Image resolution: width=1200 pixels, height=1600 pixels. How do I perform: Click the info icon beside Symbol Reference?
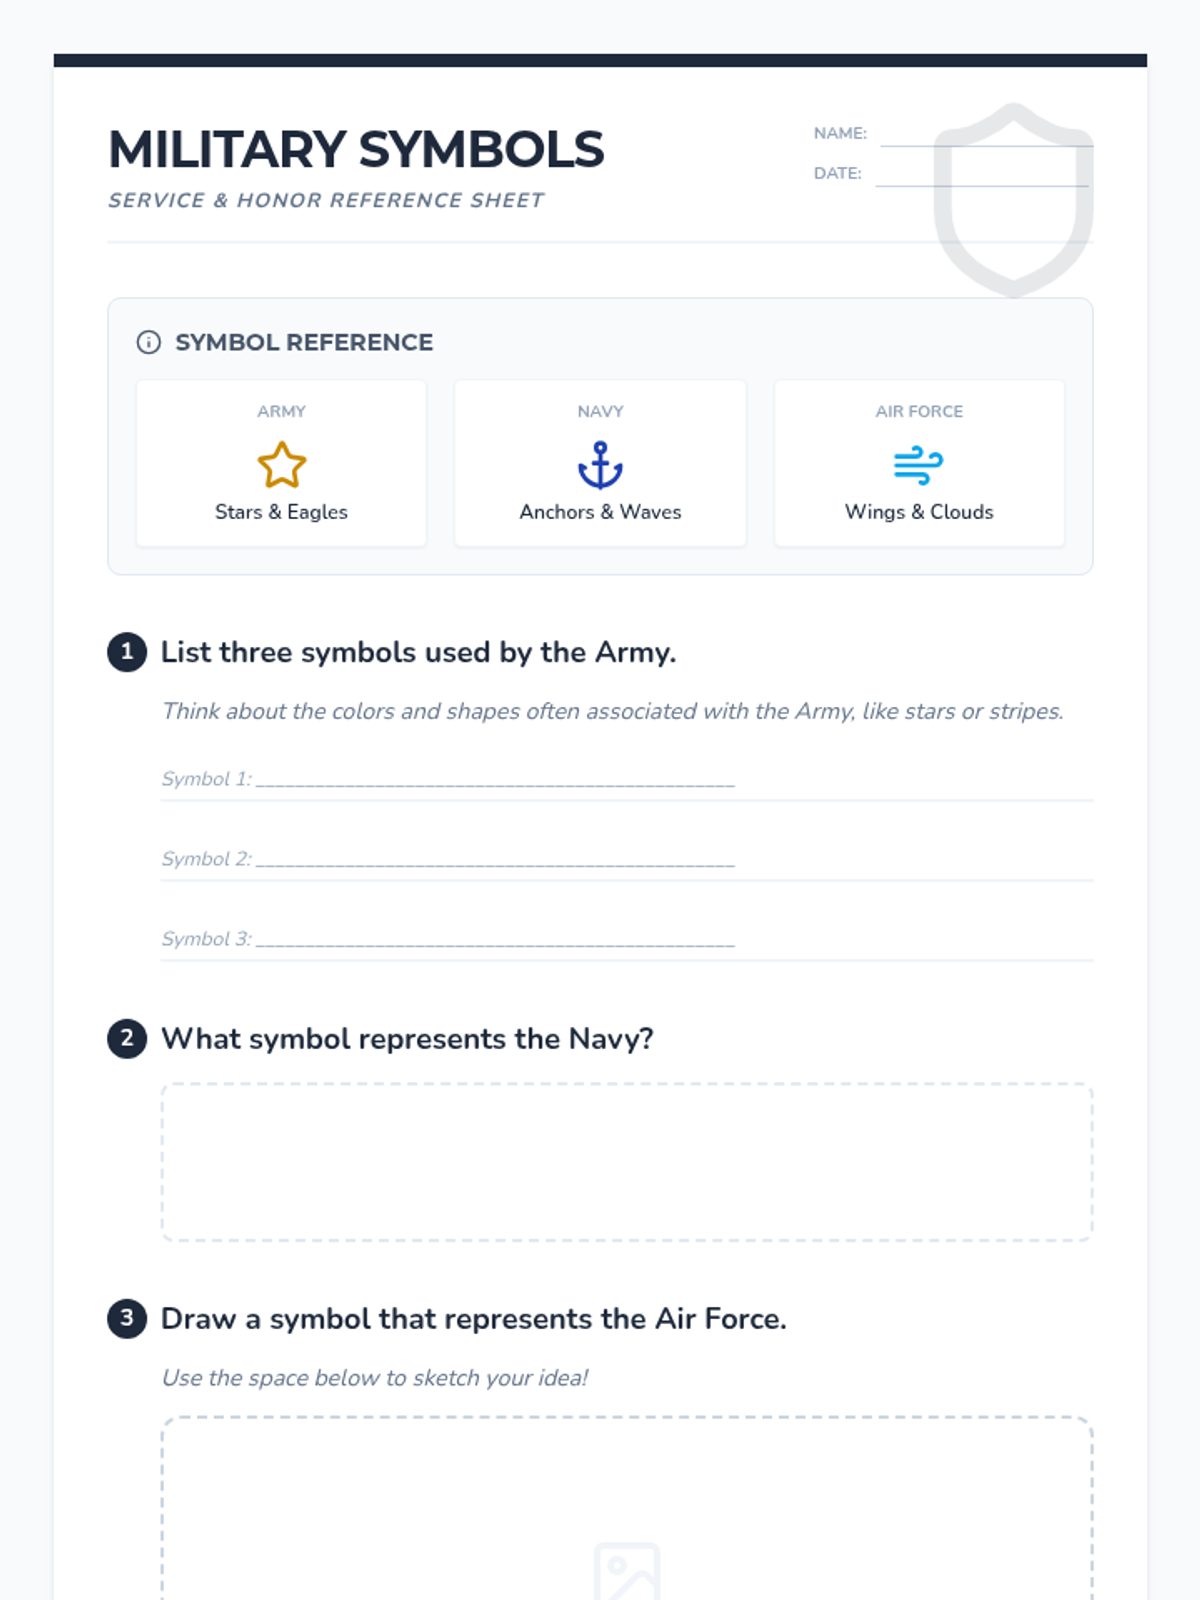click(148, 343)
